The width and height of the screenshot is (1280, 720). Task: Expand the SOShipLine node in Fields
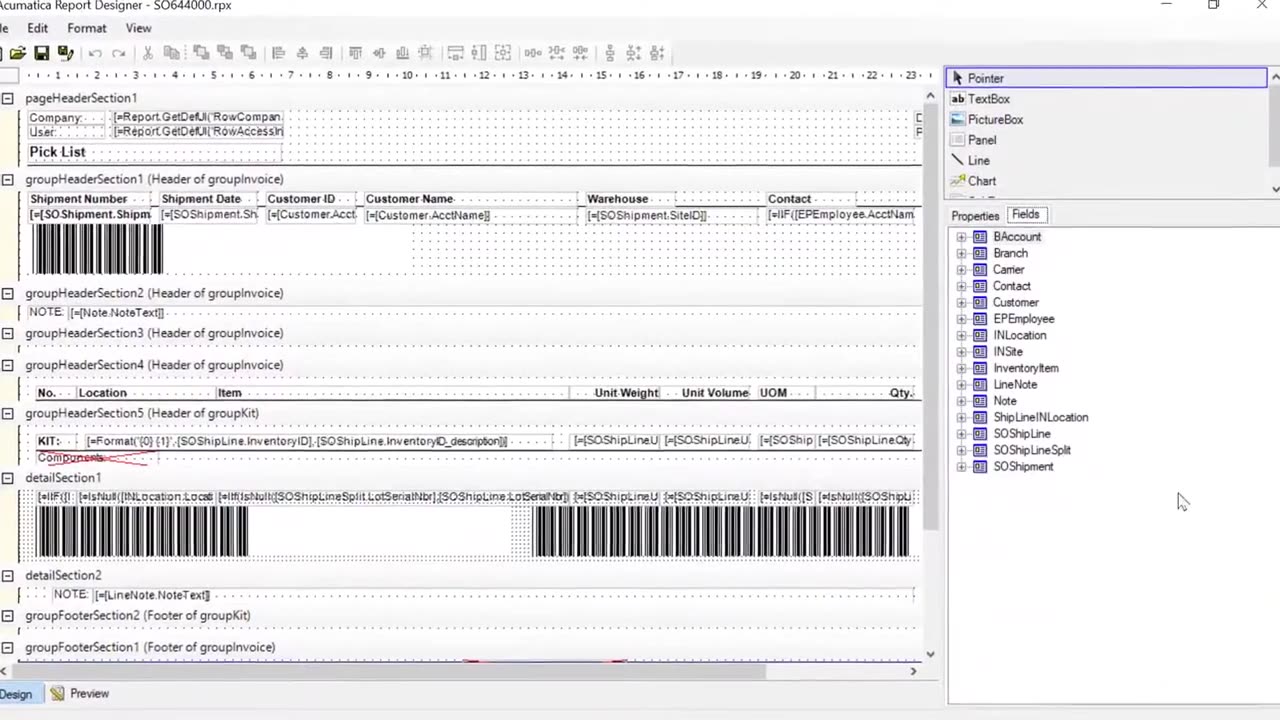point(961,434)
